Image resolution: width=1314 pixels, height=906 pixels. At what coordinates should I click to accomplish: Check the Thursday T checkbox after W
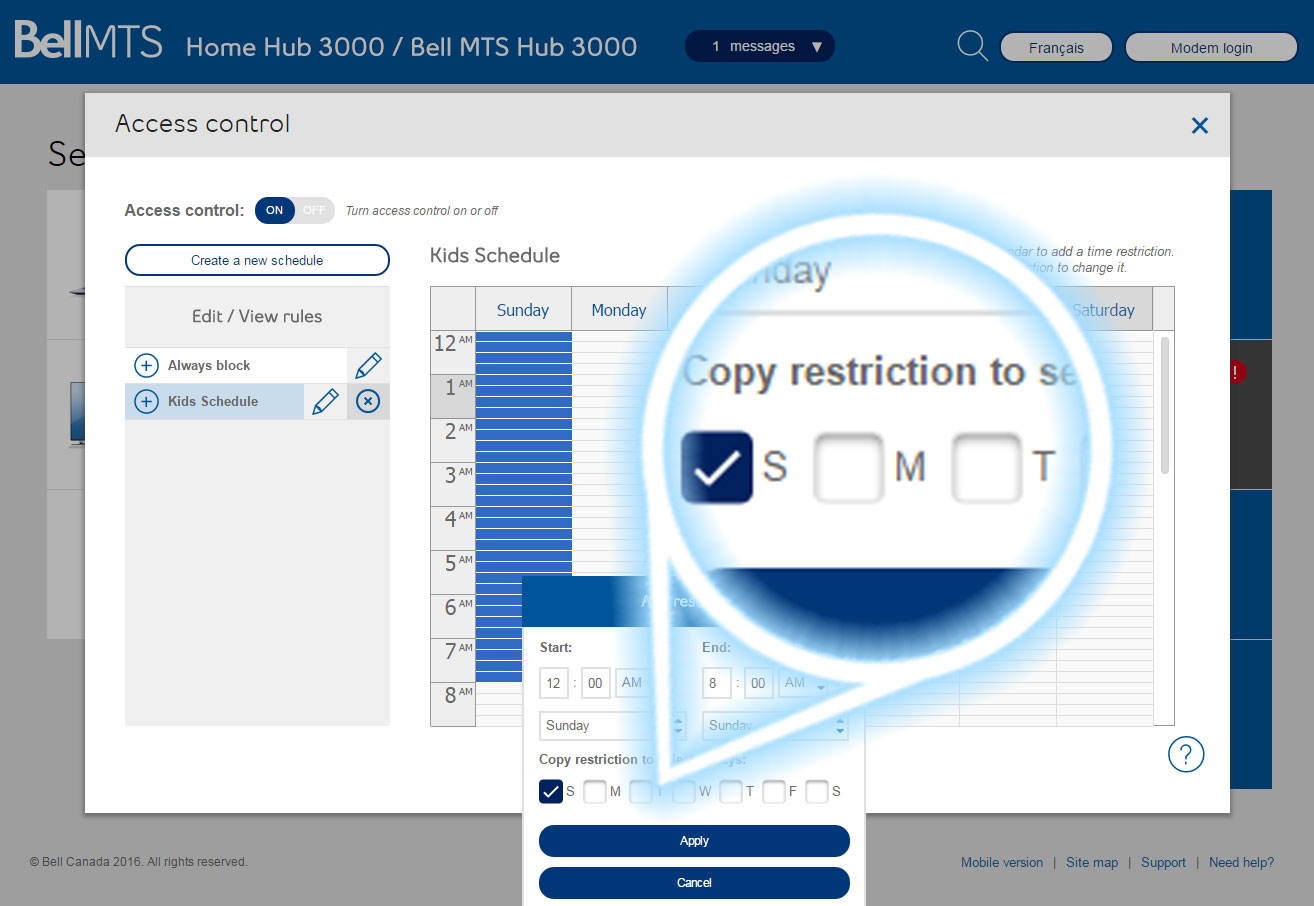click(x=731, y=792)
